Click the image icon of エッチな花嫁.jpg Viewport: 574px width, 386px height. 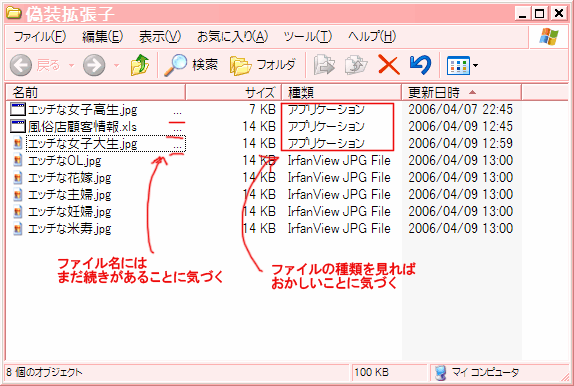coord(18,178)
